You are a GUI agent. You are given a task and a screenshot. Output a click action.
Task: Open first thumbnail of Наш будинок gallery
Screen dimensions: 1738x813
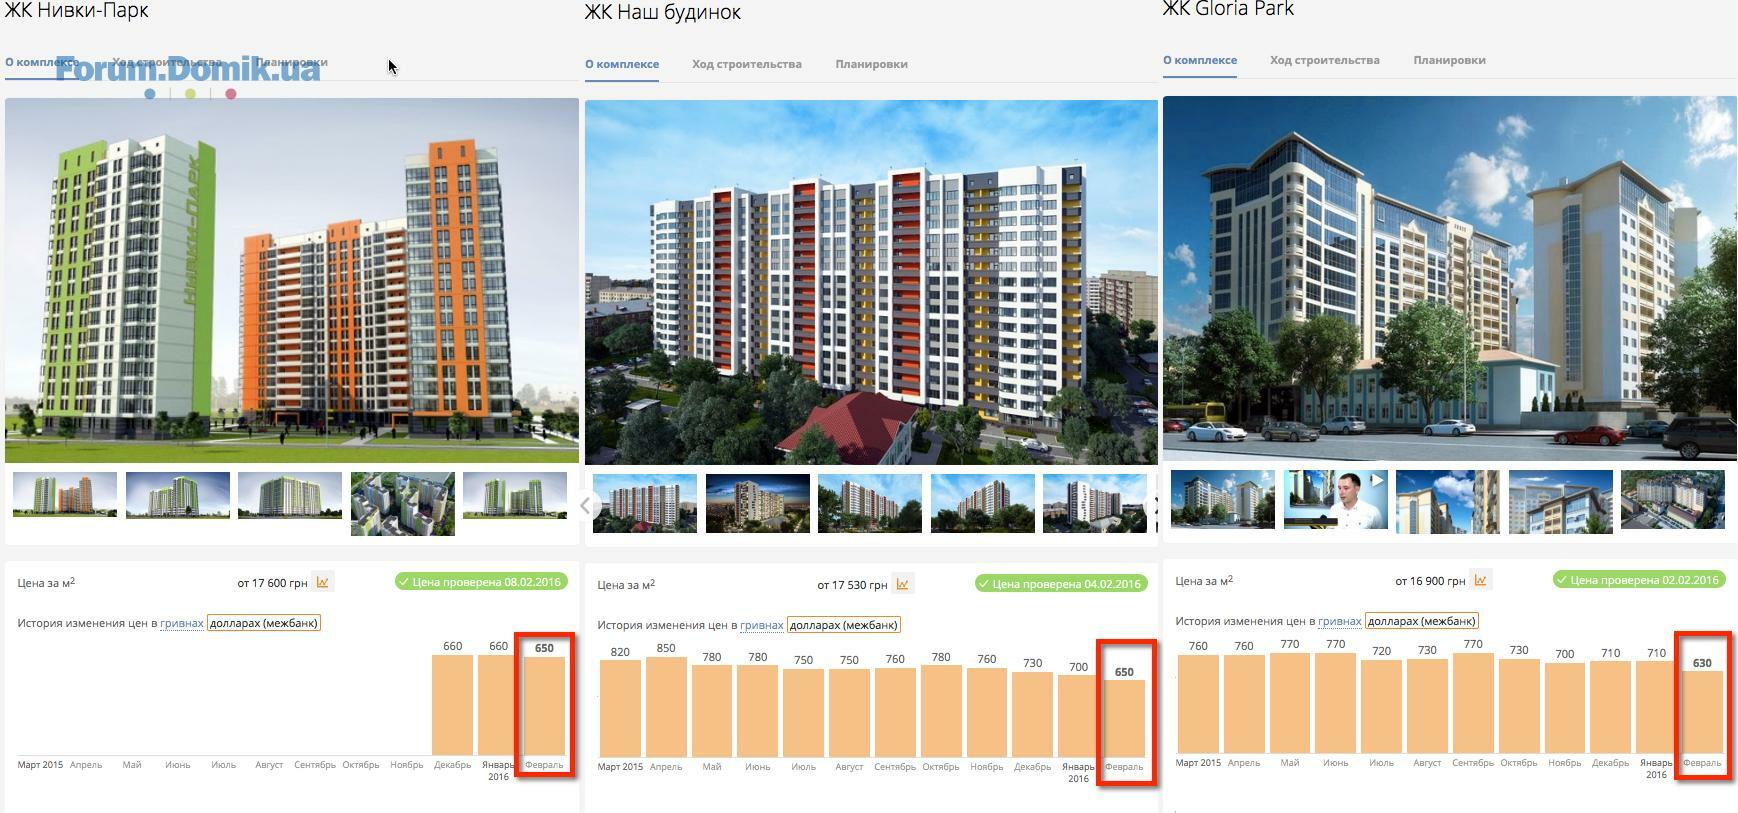coord(645,503)
